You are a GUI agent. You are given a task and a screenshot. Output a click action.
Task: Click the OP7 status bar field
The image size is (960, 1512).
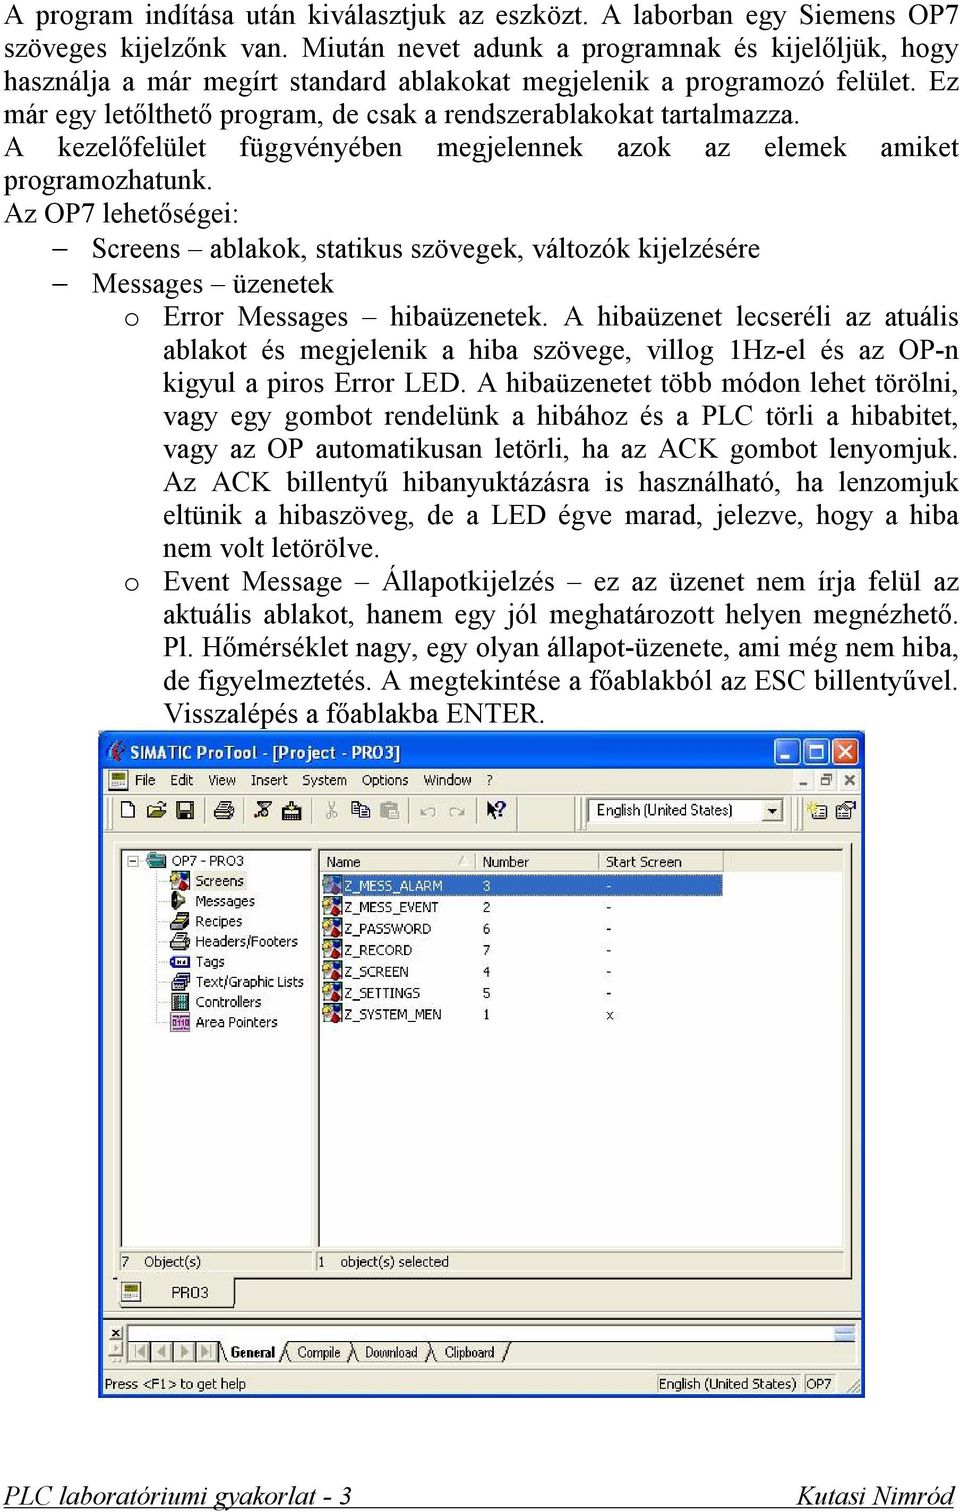click(819, 1384)
